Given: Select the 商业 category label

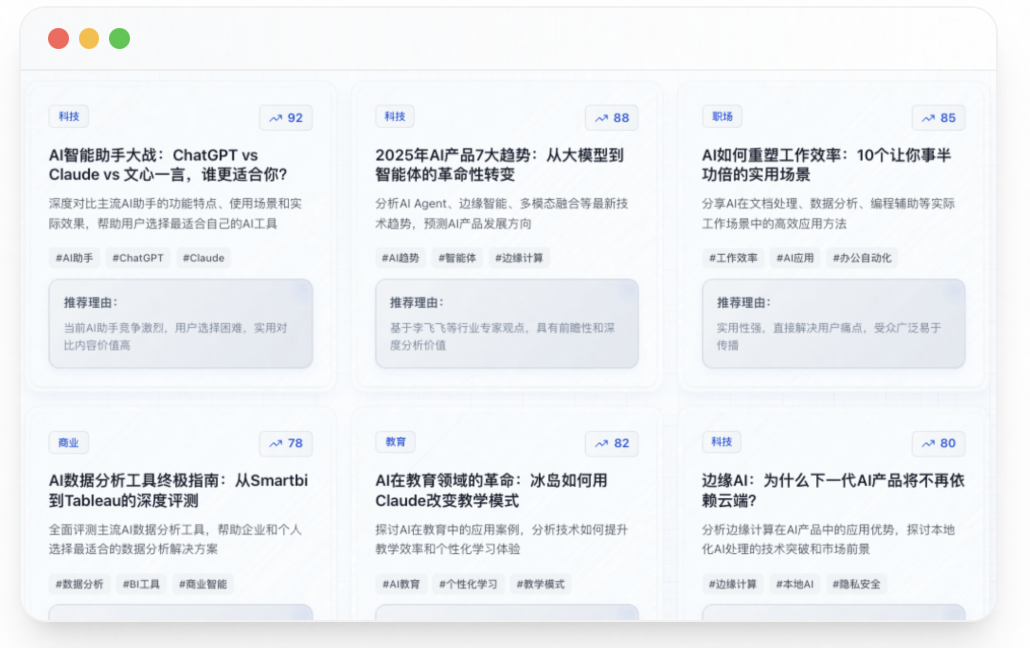Looking at the screenshot, I should pyautogui.click(x=69, y=443).
